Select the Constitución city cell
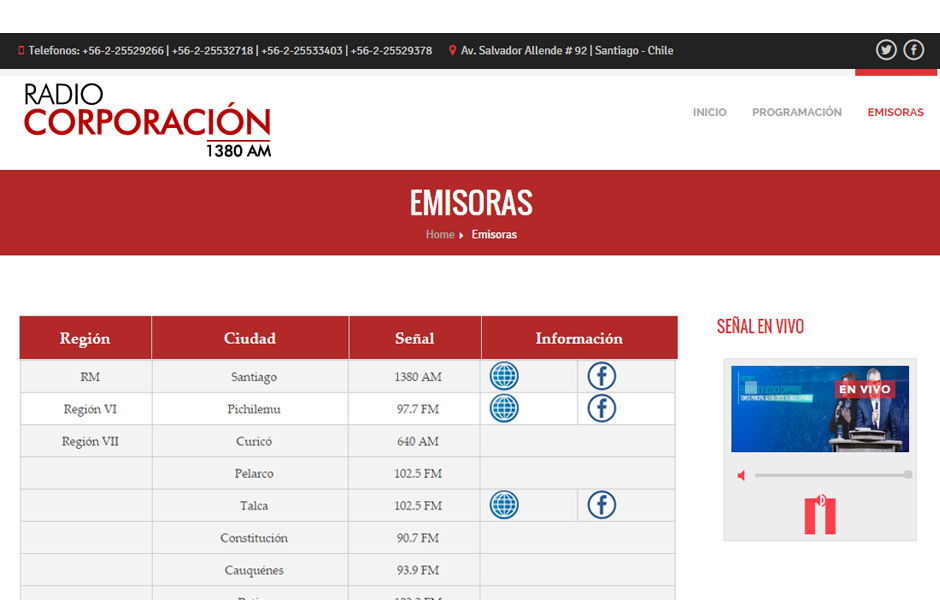This screenshot has height=600, width=940. pos(250,538)
